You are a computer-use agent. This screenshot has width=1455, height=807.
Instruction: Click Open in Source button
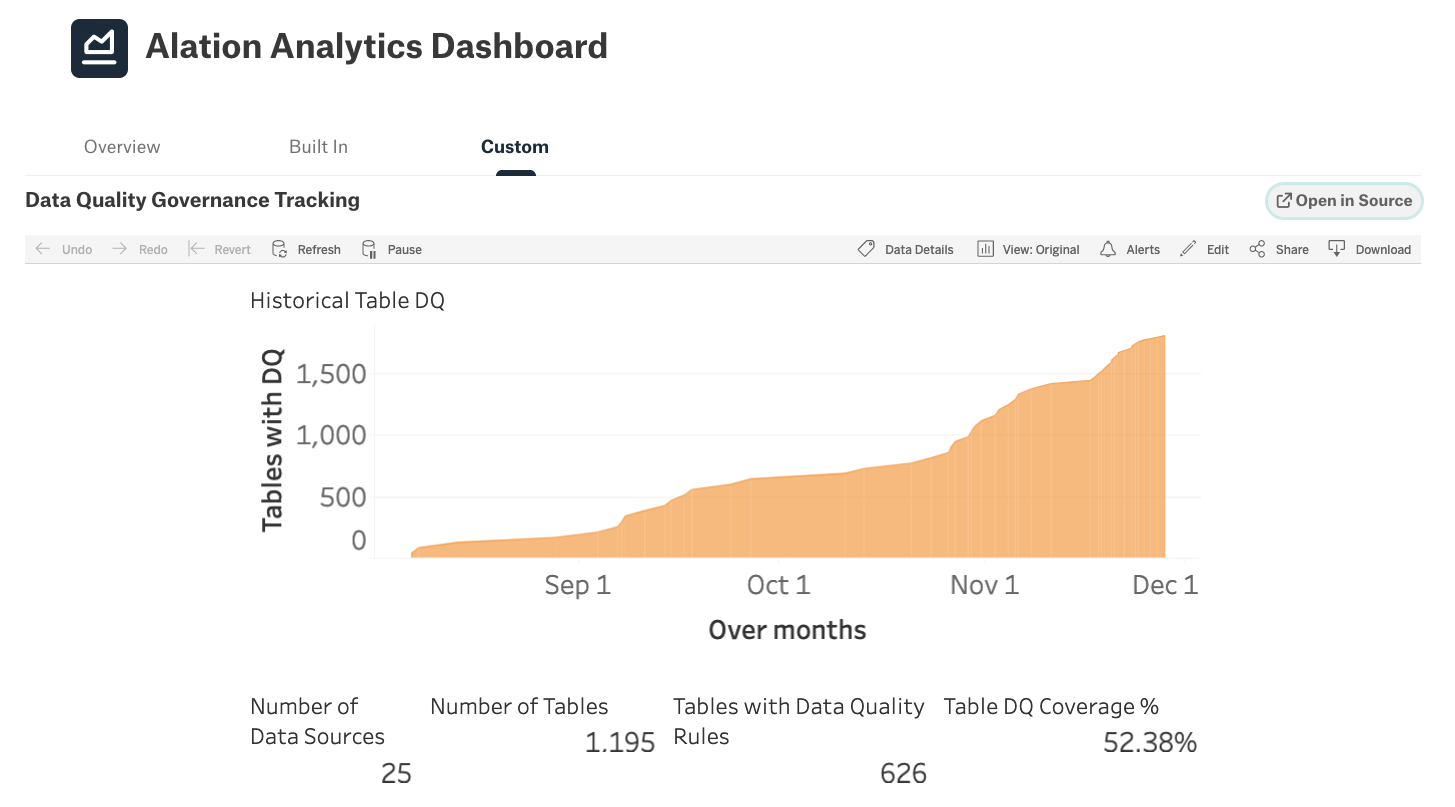coord(1344,200)
